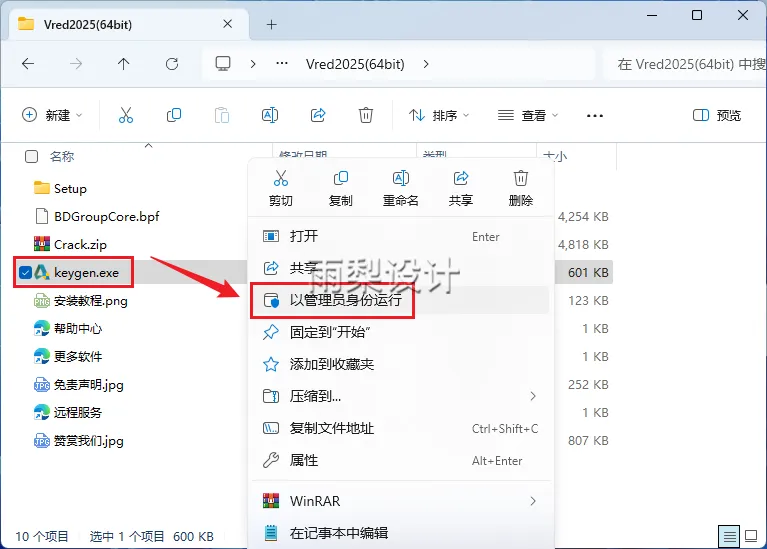Screen dimensions: 767x549
Task: Click the This PC monitor icon in the address bar
Action: (x=223, y=64)
